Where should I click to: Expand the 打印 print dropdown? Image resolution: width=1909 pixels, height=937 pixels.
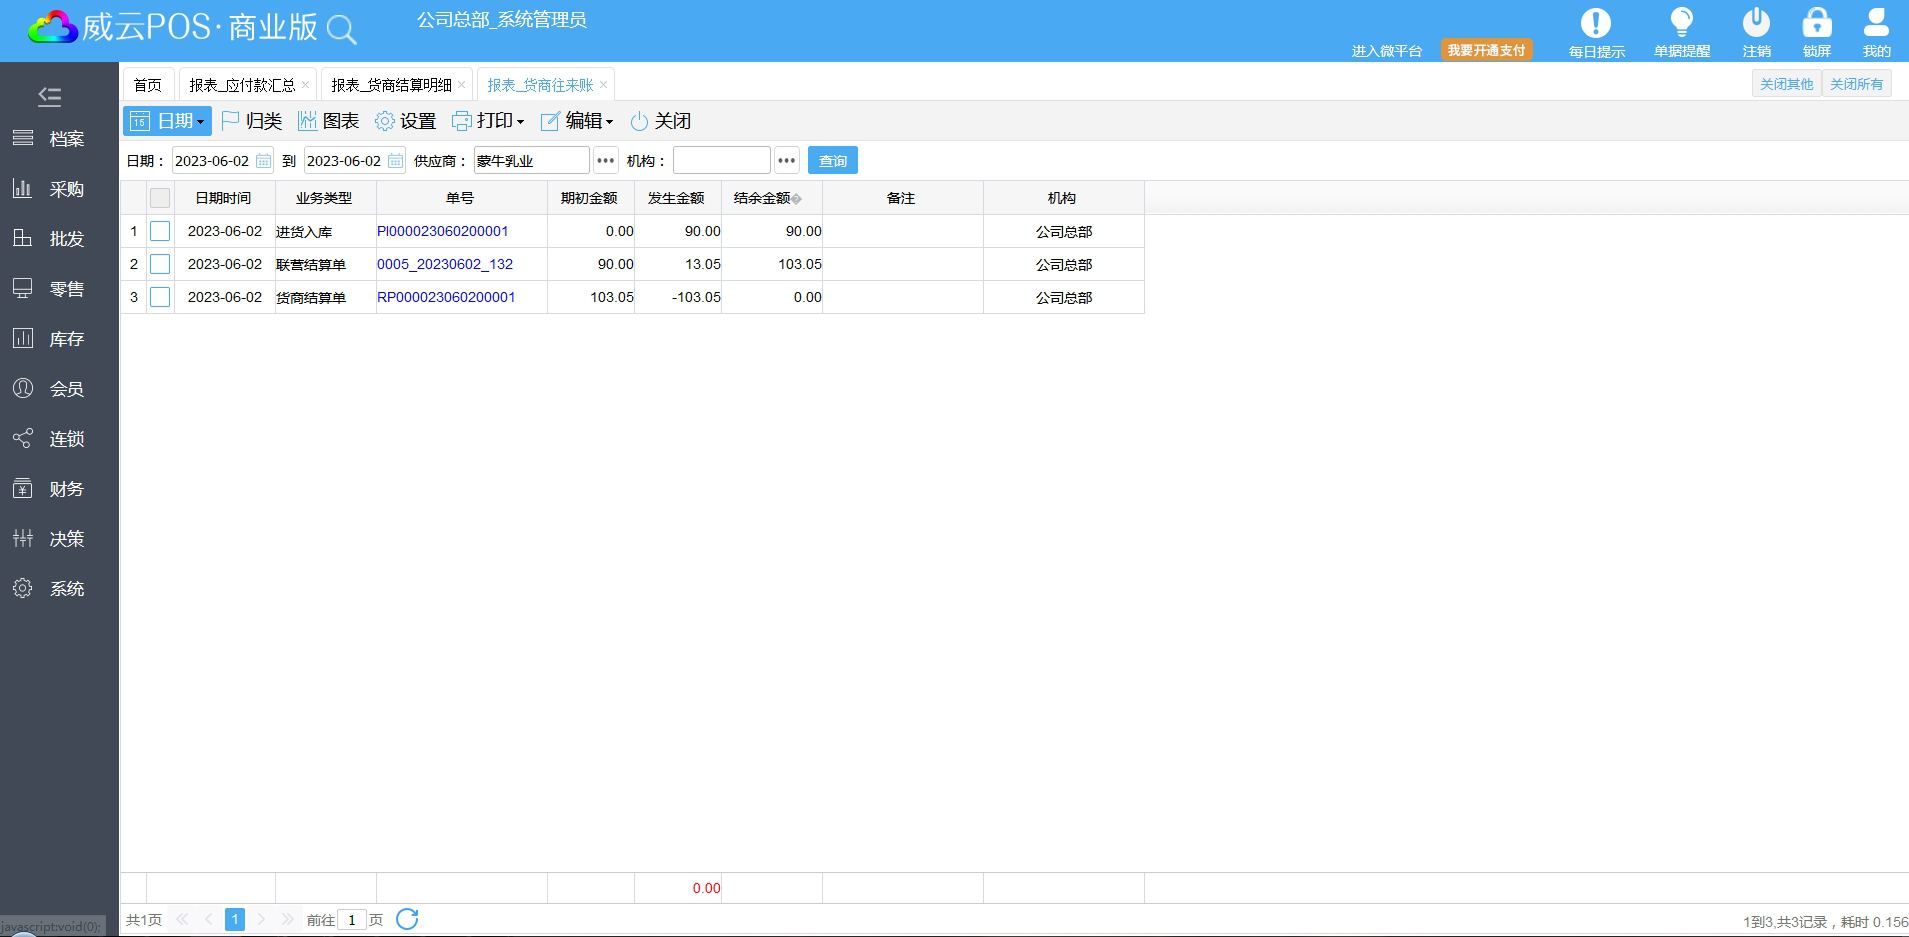[x=488, y=121]
